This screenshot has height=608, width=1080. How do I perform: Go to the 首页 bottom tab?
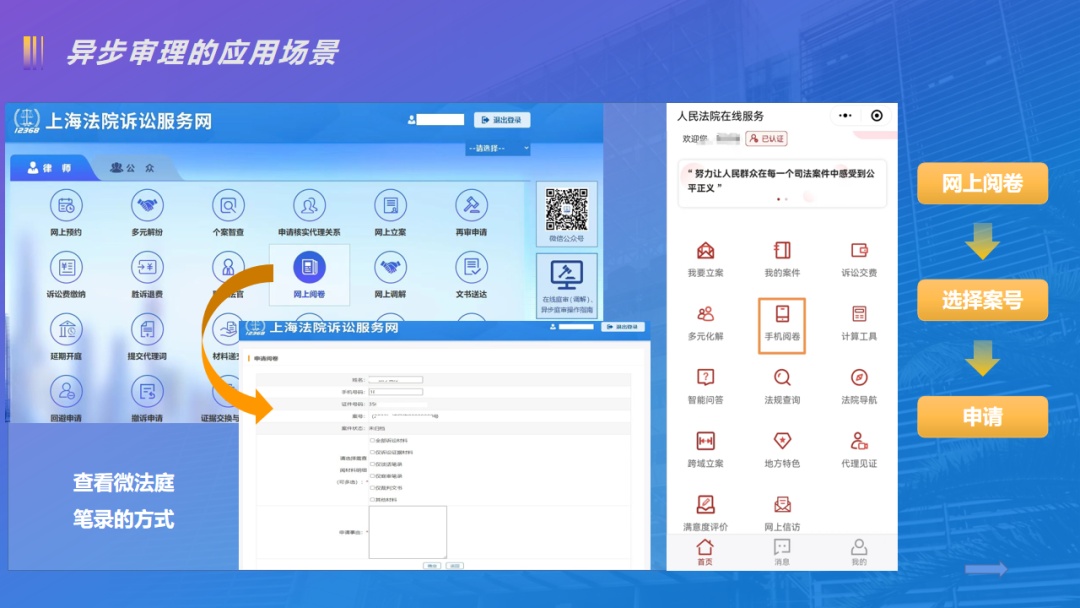tap(705, 552)
